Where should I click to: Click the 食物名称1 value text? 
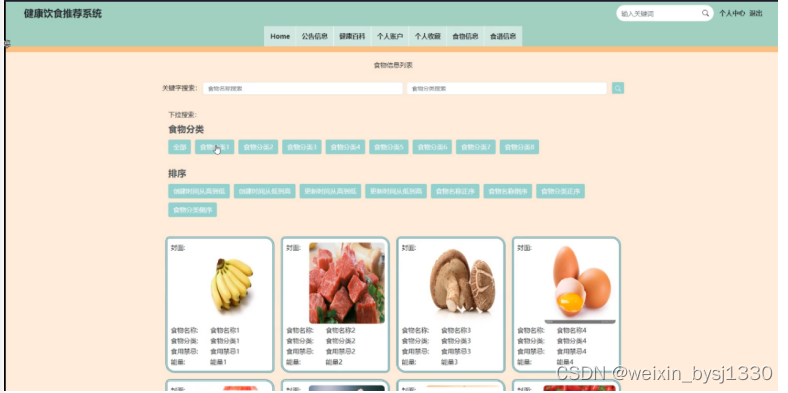[x=225, y=331]
